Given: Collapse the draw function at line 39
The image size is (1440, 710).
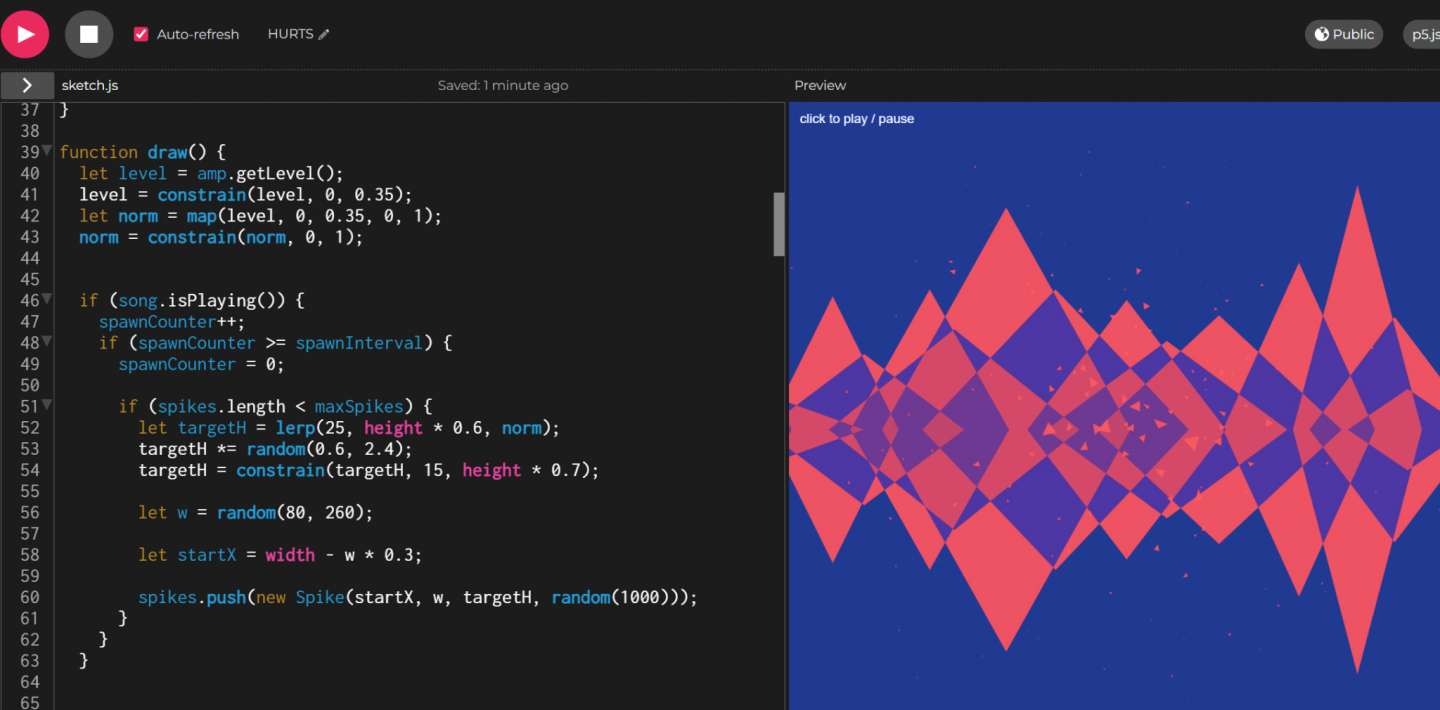Looking at the screenshot, I should point(46,151).
